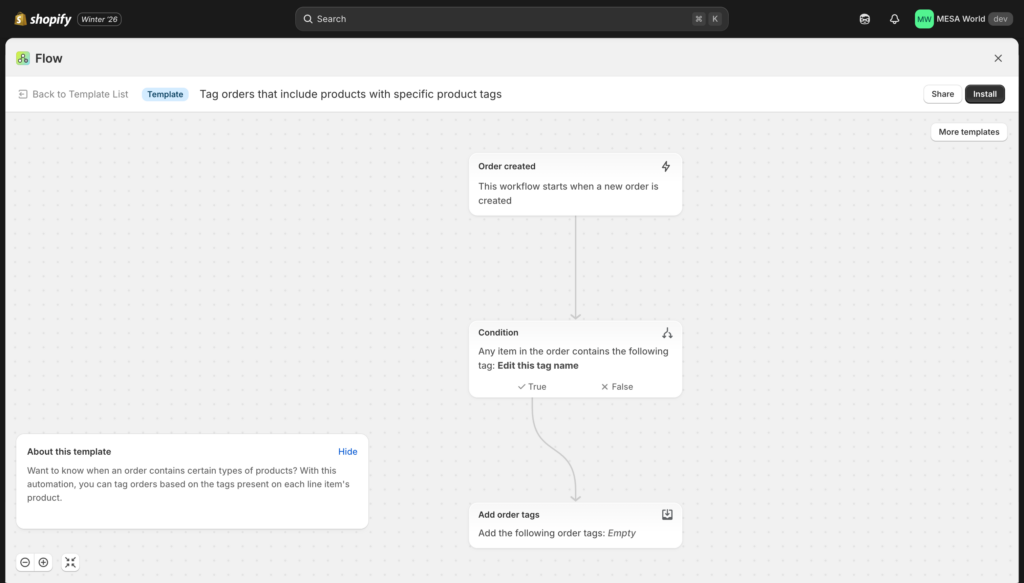This screenshot has height=583, width=1024.
Task: Zoom in on the workflow canvas
Action: tap(43, 562)
